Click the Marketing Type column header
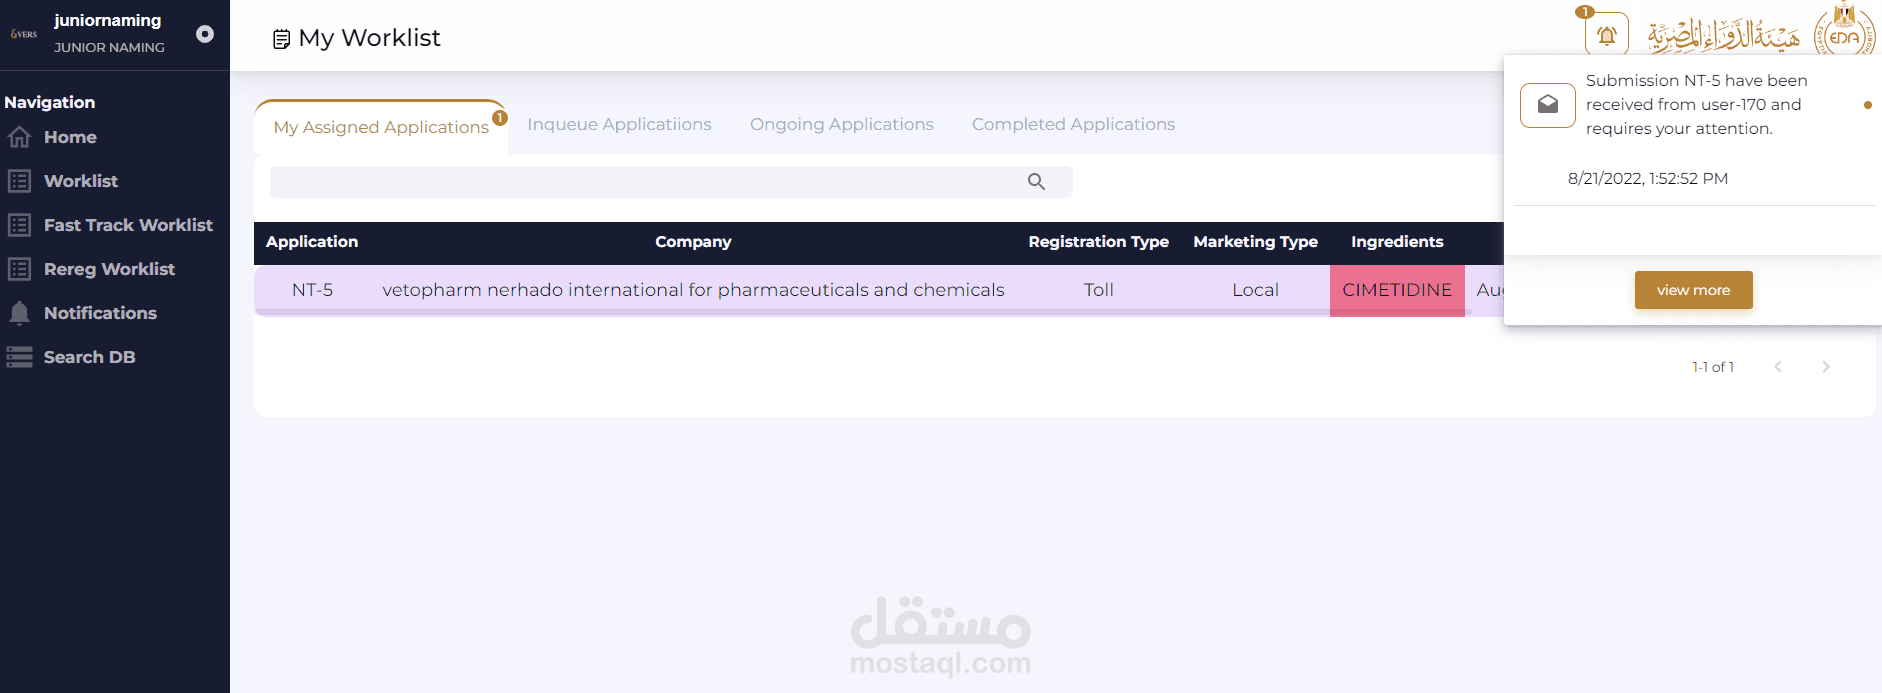Image resolution: width=1882 pixels, height=693 pixels. [x=1255, y=242]
